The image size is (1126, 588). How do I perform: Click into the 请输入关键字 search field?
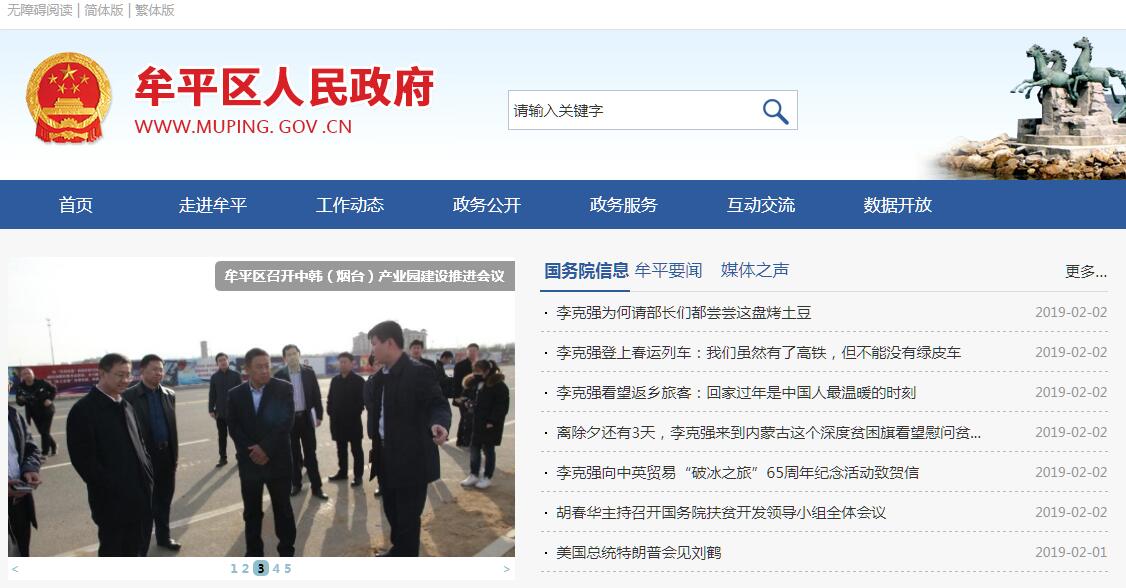tap(633, 111)
